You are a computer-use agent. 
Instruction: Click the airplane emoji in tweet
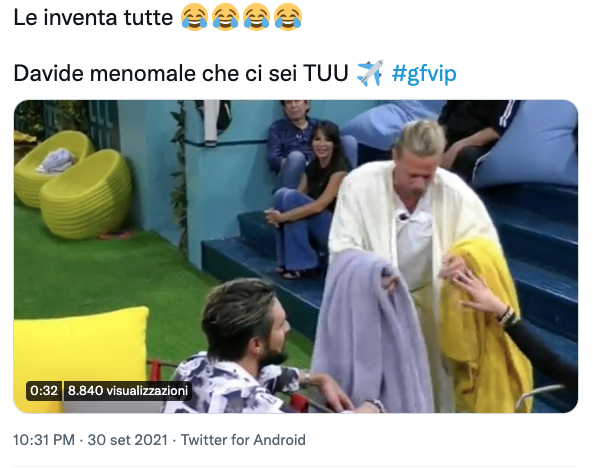[369, 73]
